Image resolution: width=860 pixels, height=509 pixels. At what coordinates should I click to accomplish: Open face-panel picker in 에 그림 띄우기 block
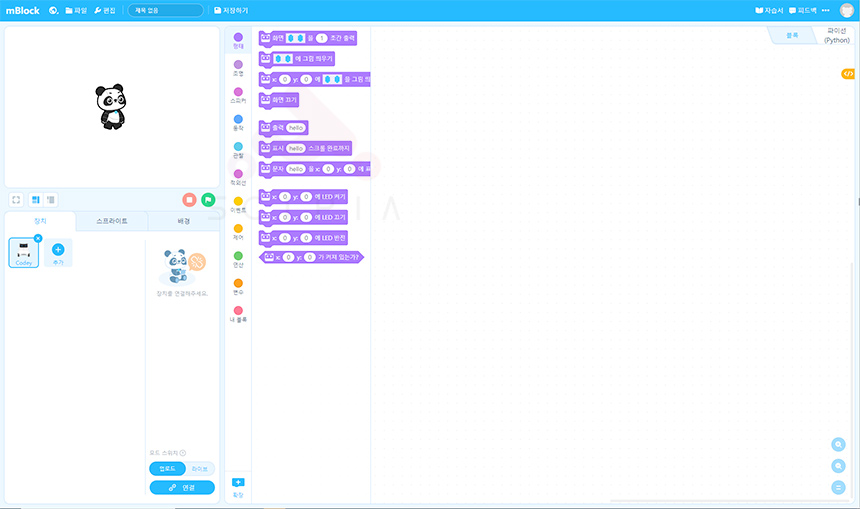coord(283,59)
